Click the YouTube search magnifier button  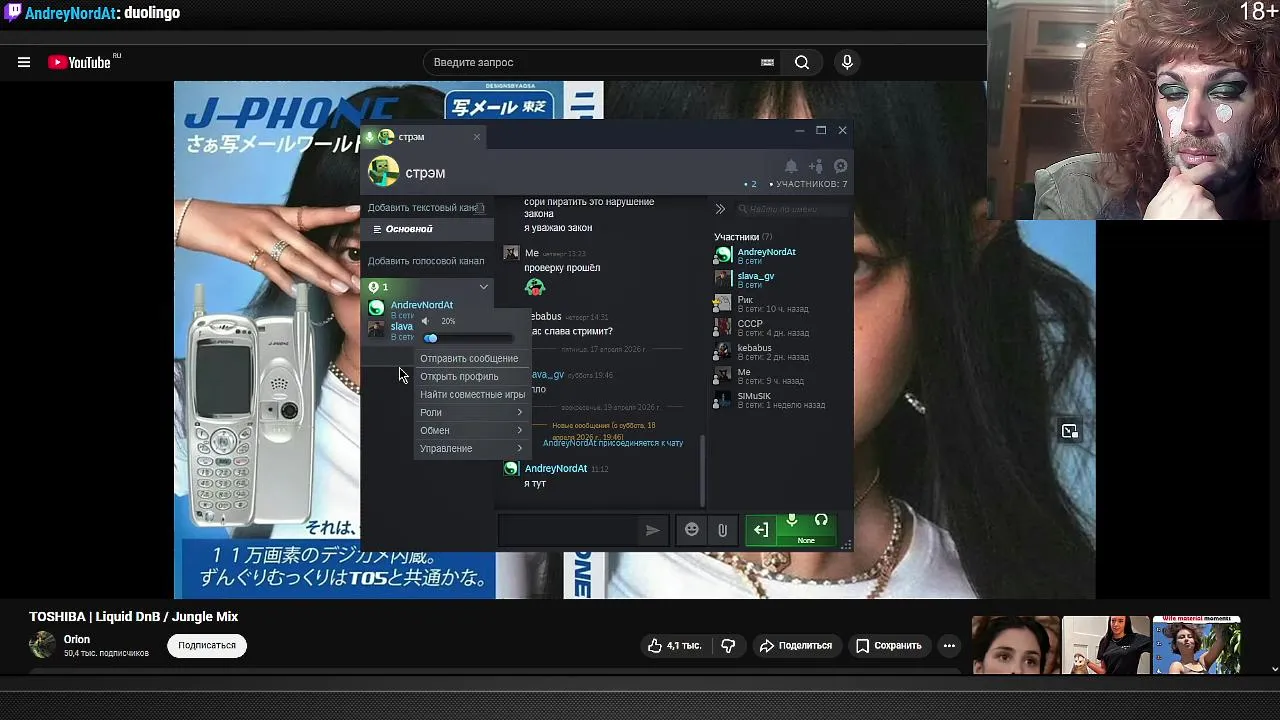[802, 62]
